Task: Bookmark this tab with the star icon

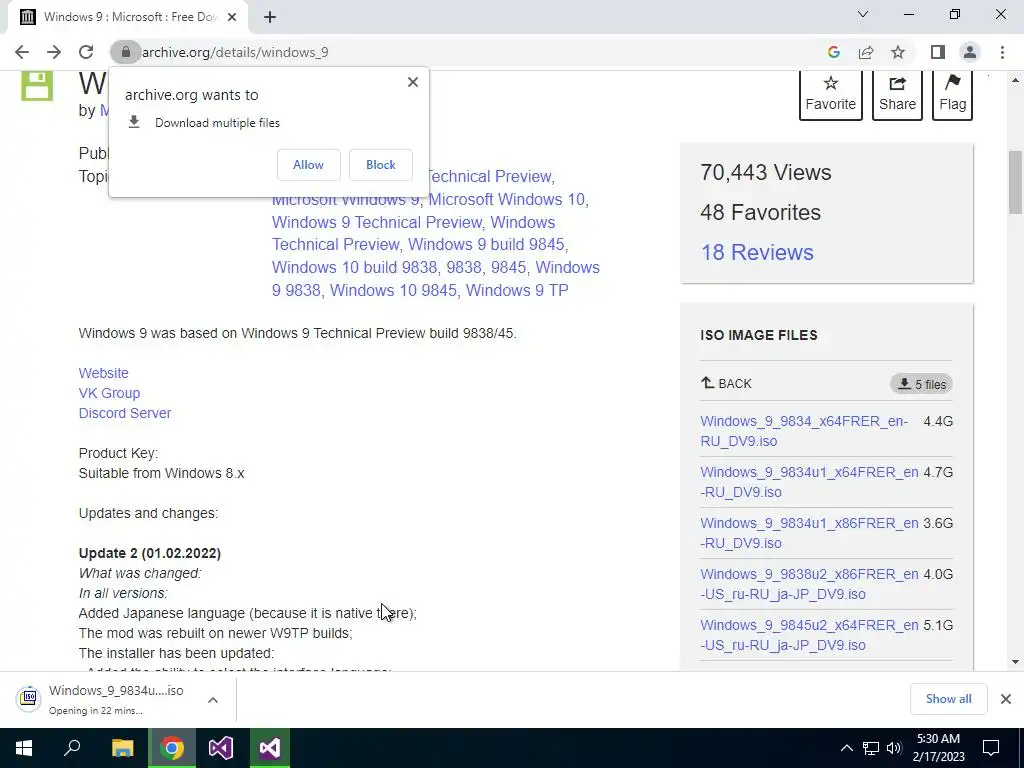Action: coord(899,52)
